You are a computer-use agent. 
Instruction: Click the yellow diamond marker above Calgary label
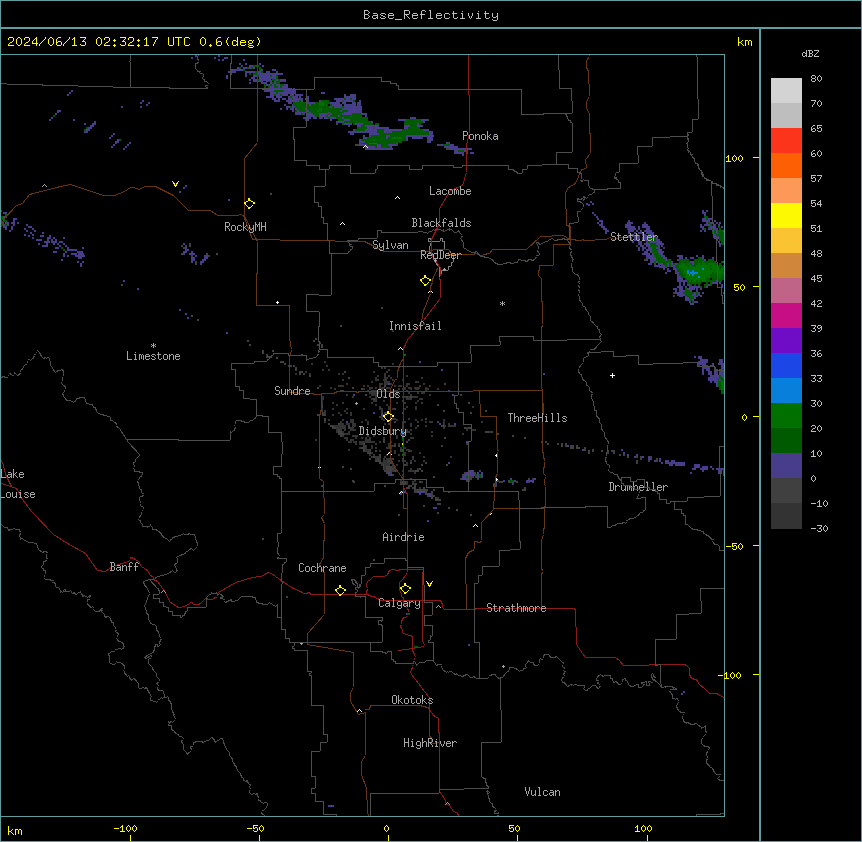[405, 589]
